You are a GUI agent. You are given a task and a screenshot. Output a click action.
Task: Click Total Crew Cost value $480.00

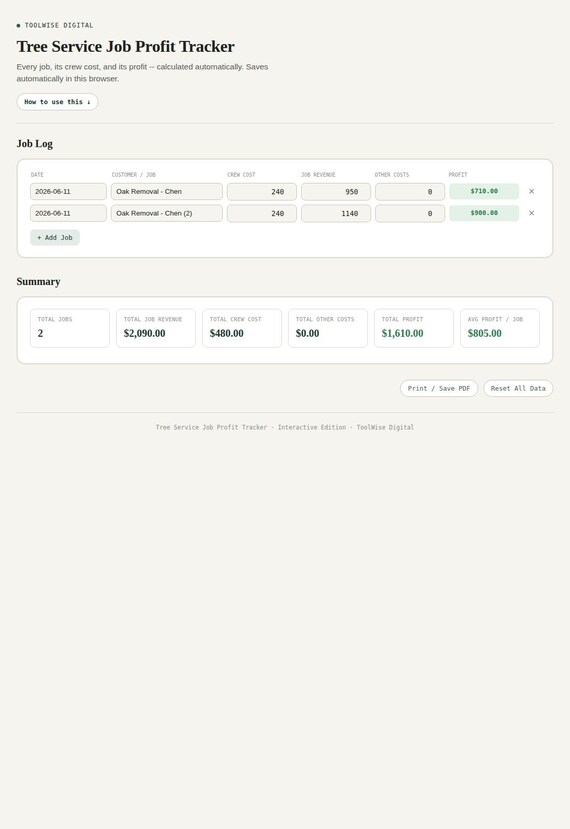pos(226,334)
